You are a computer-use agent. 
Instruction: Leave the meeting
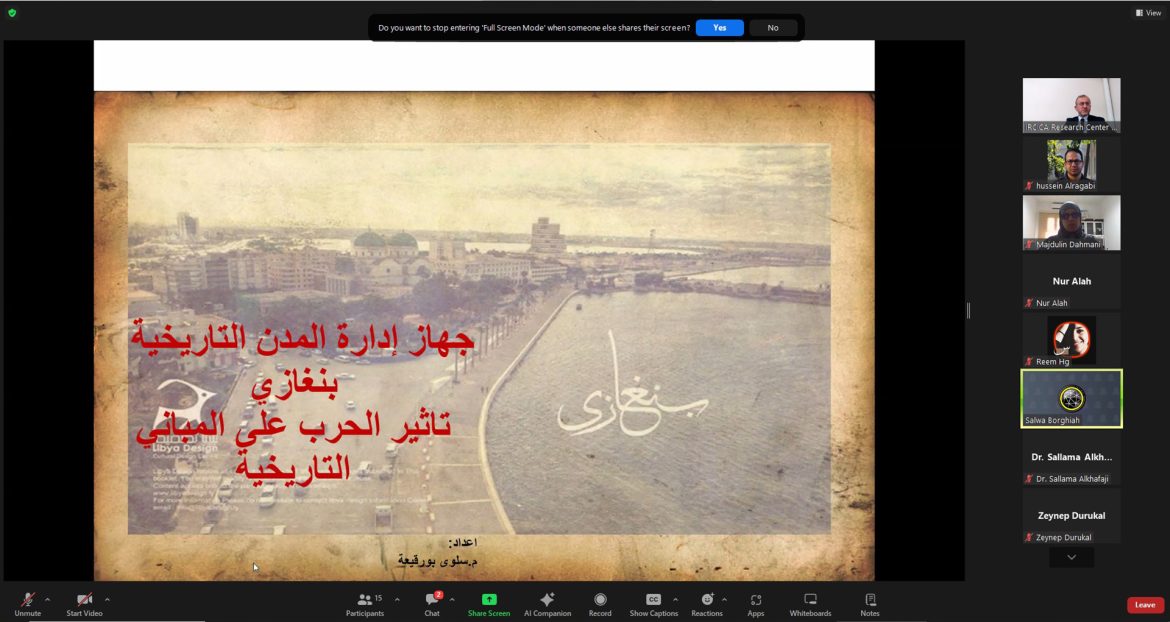coord(1144,604)
